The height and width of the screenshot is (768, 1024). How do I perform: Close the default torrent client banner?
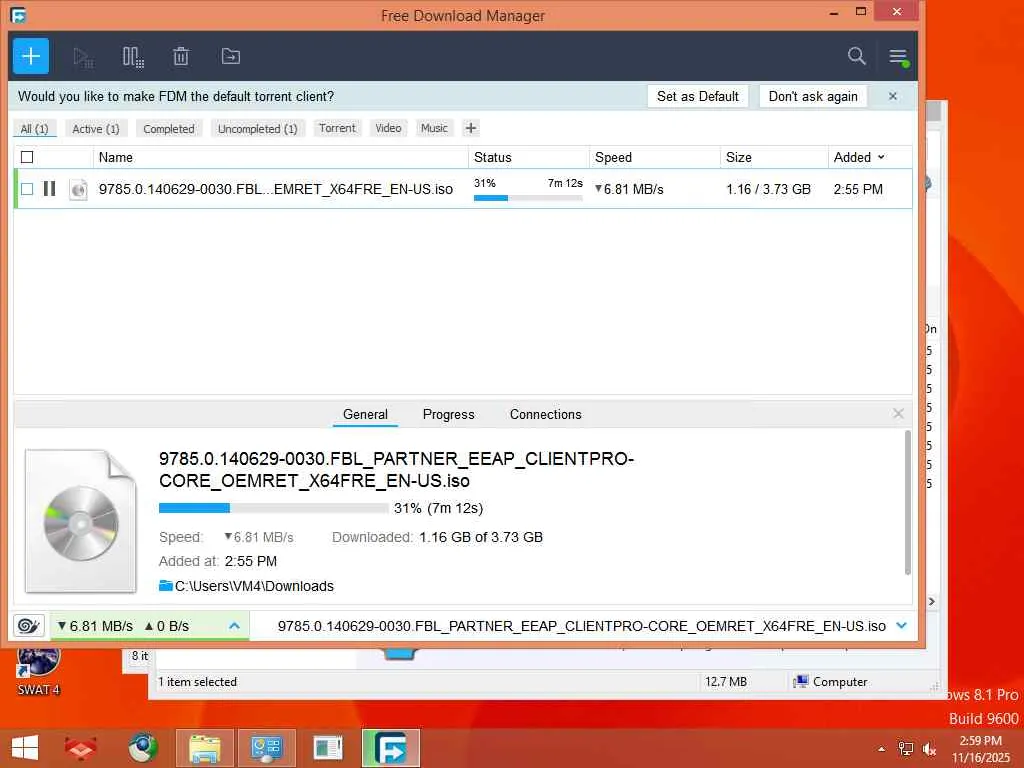coord(893,96)
